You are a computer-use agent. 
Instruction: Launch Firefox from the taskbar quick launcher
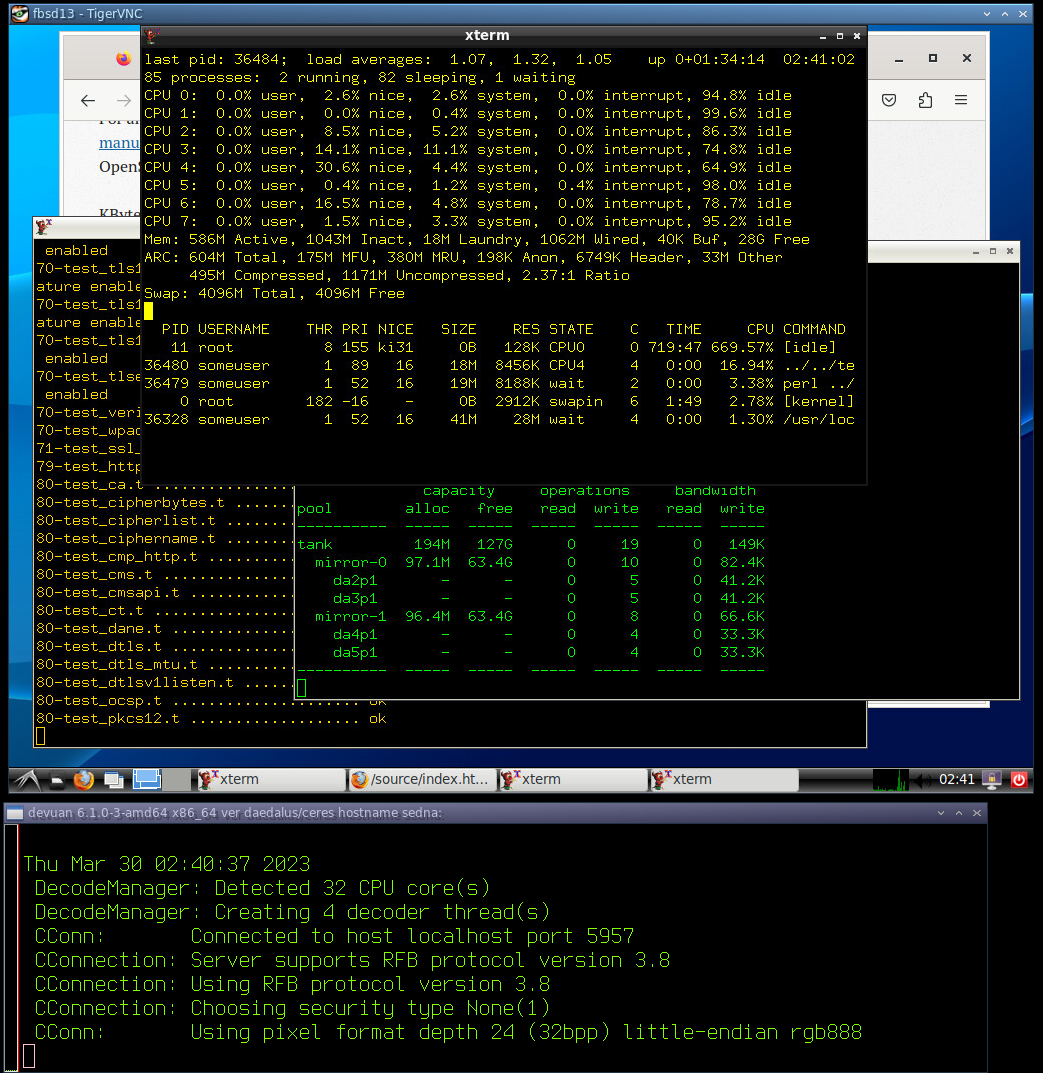84,779
